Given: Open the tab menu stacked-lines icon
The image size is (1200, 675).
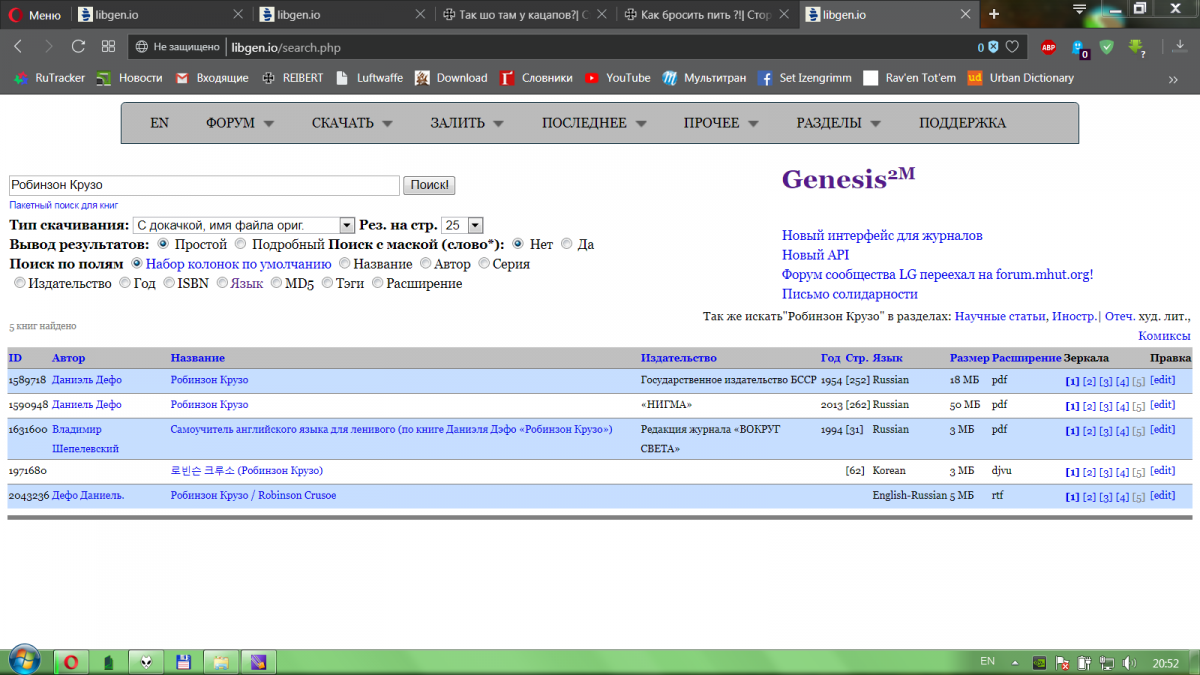Looking at the screenshot, I should [x=1079, y=10].
